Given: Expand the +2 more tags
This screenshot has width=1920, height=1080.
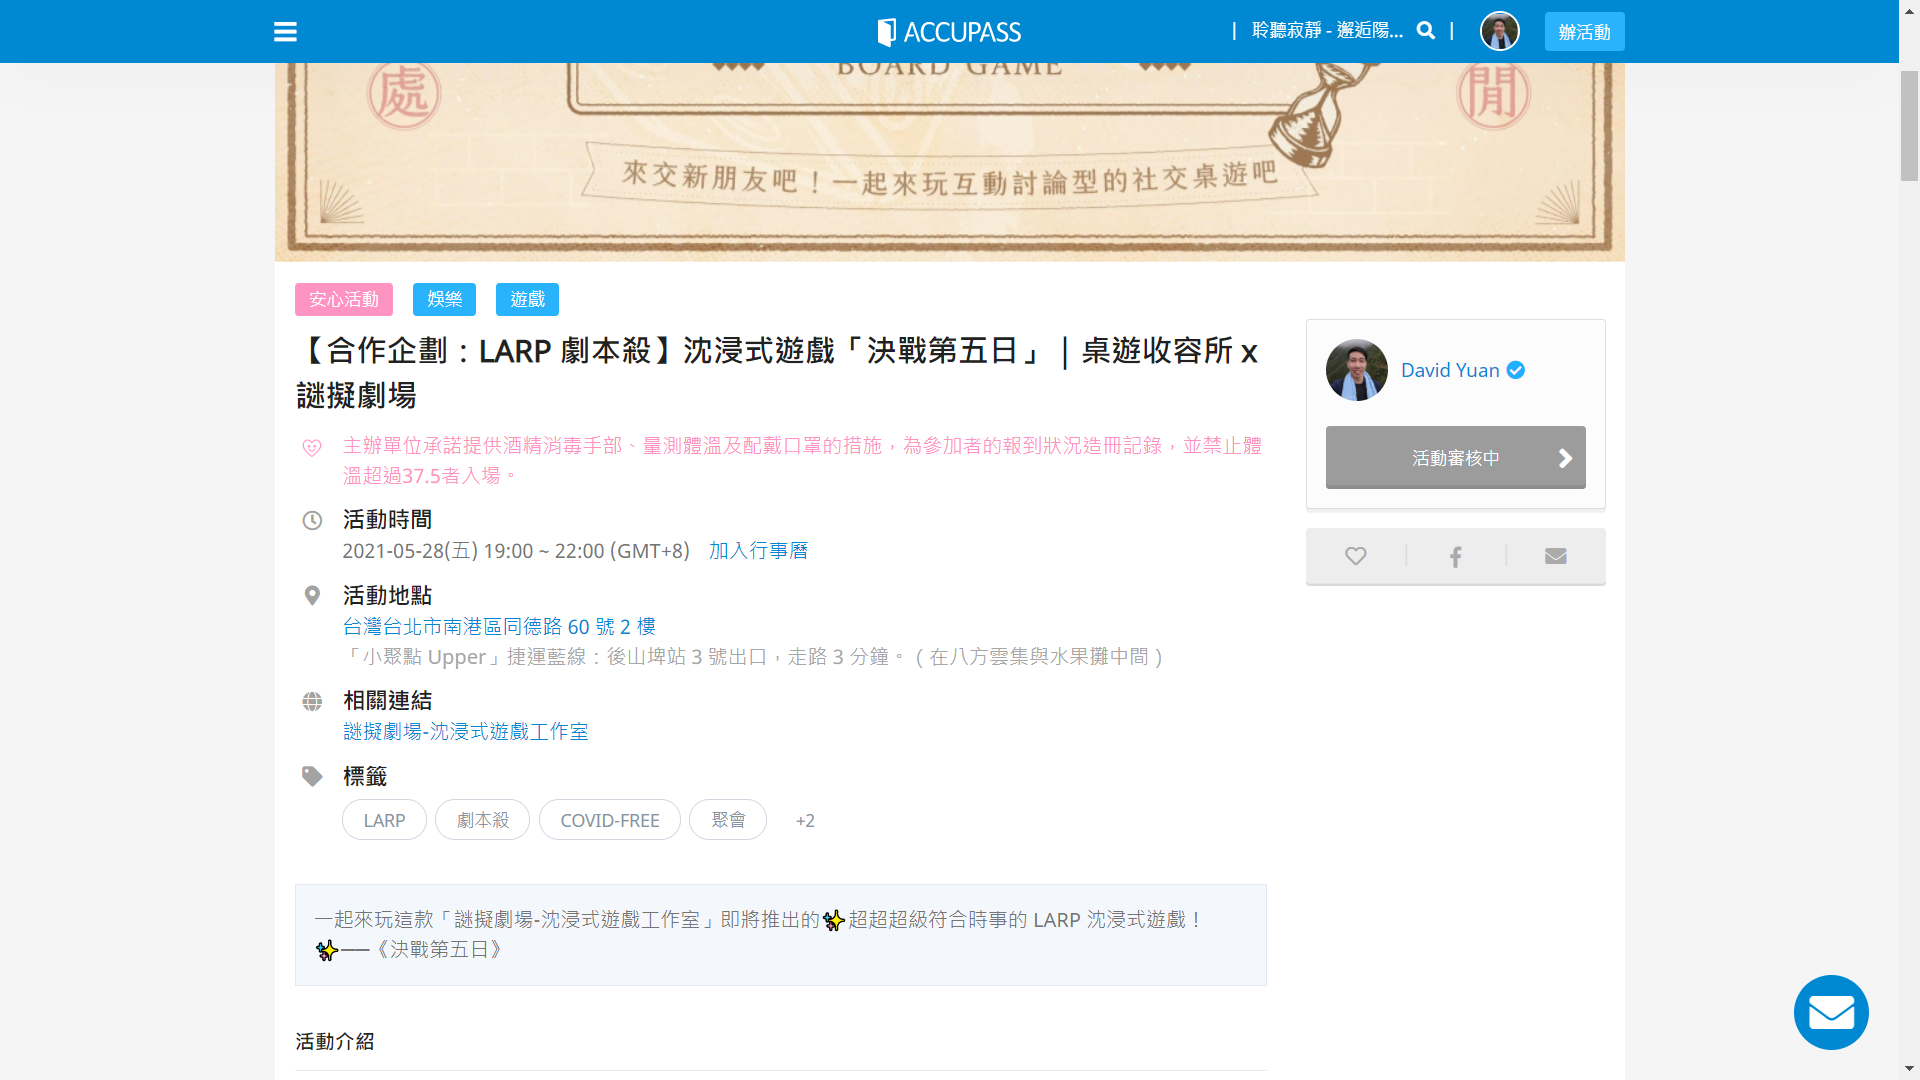Looking at the screenshot, I should (805, 821).
